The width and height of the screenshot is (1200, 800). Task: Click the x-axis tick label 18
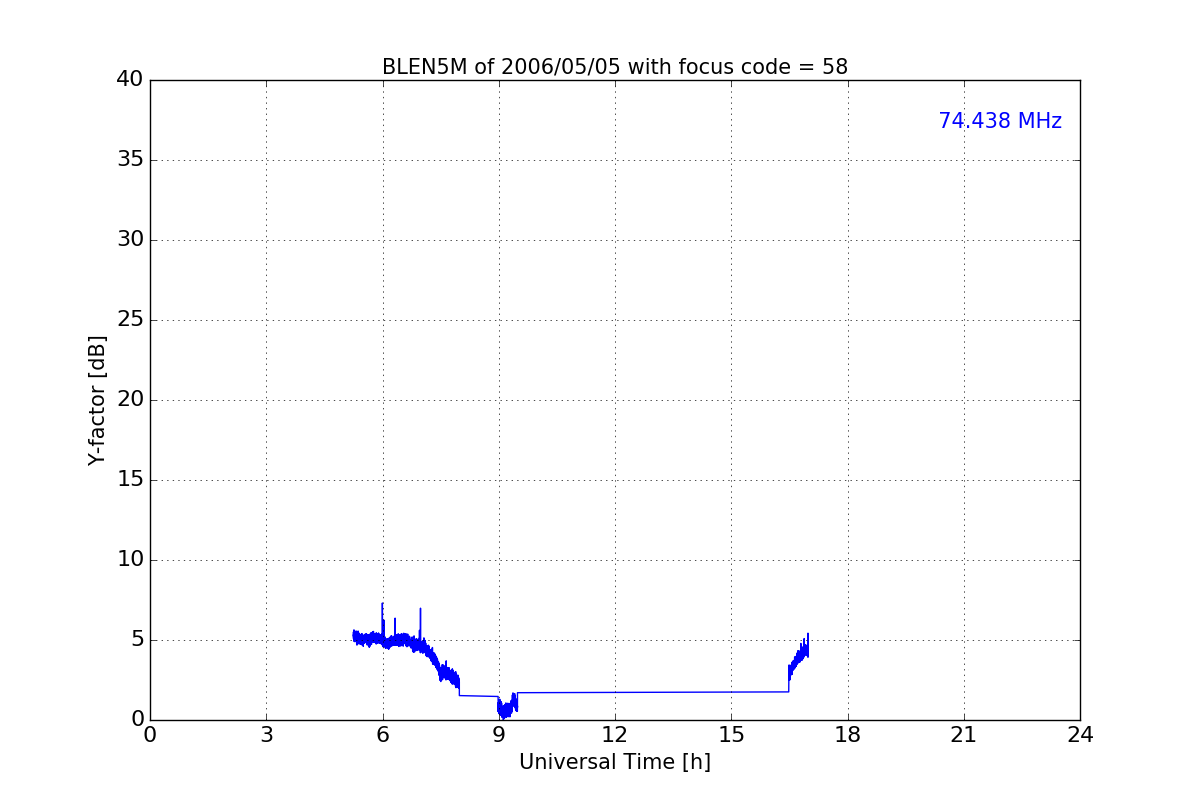point(847,735)
